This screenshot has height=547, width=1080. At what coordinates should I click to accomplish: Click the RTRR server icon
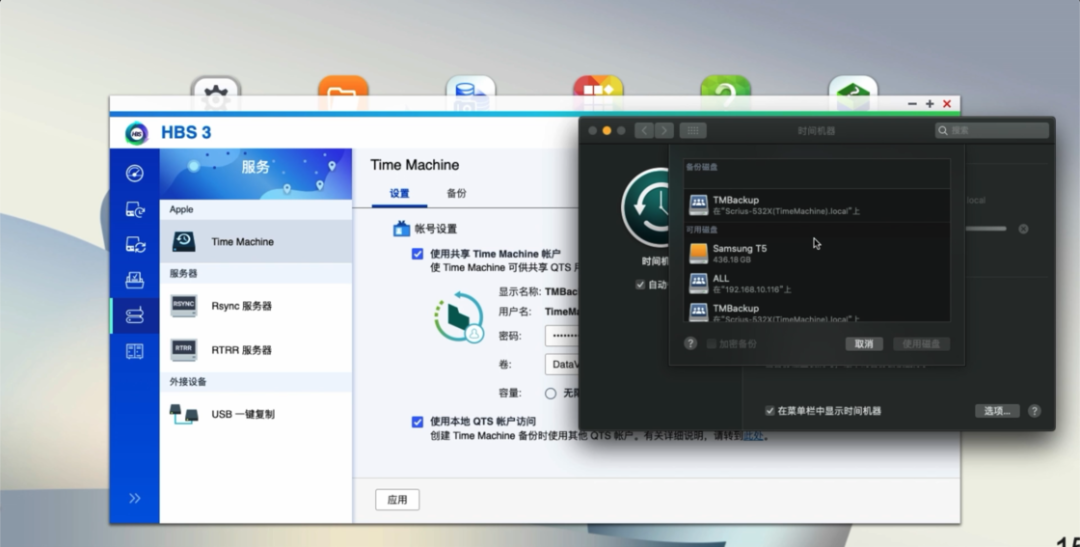[x=183, y=350]
